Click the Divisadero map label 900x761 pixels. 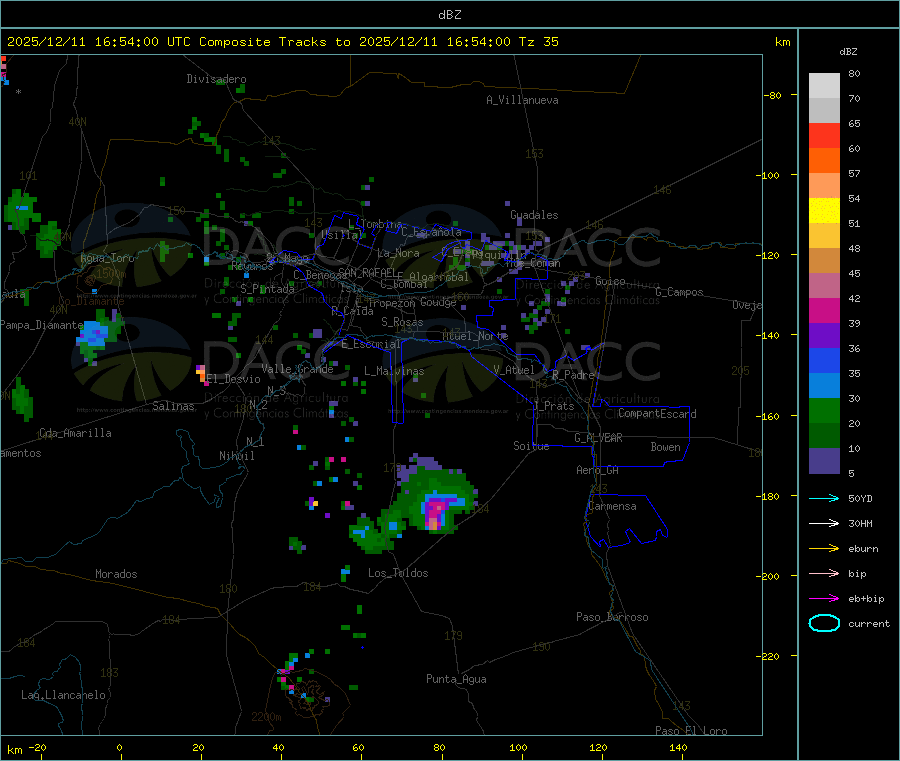coord(216,79)
